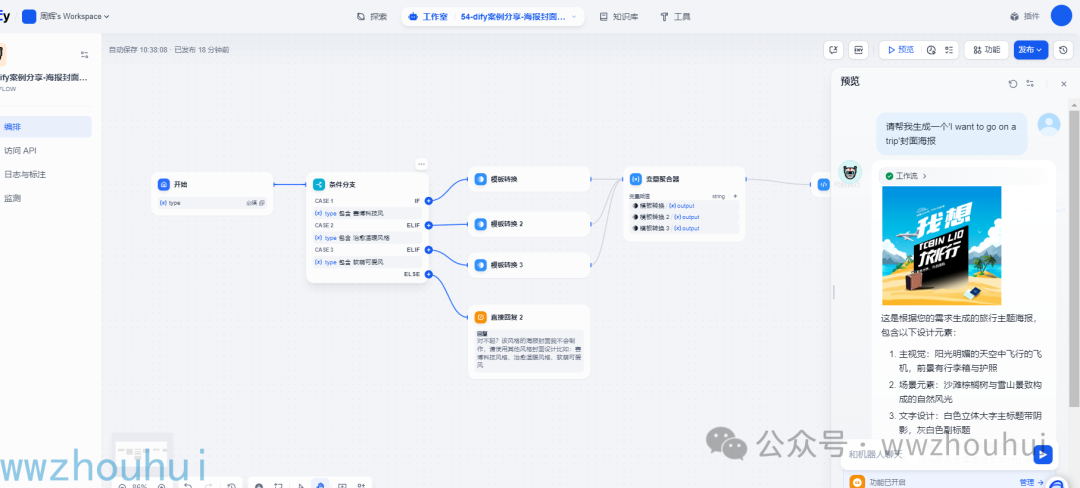Expand the 工作流 process details
This screenshot has width=1080, height=488.
click(906, 176)
